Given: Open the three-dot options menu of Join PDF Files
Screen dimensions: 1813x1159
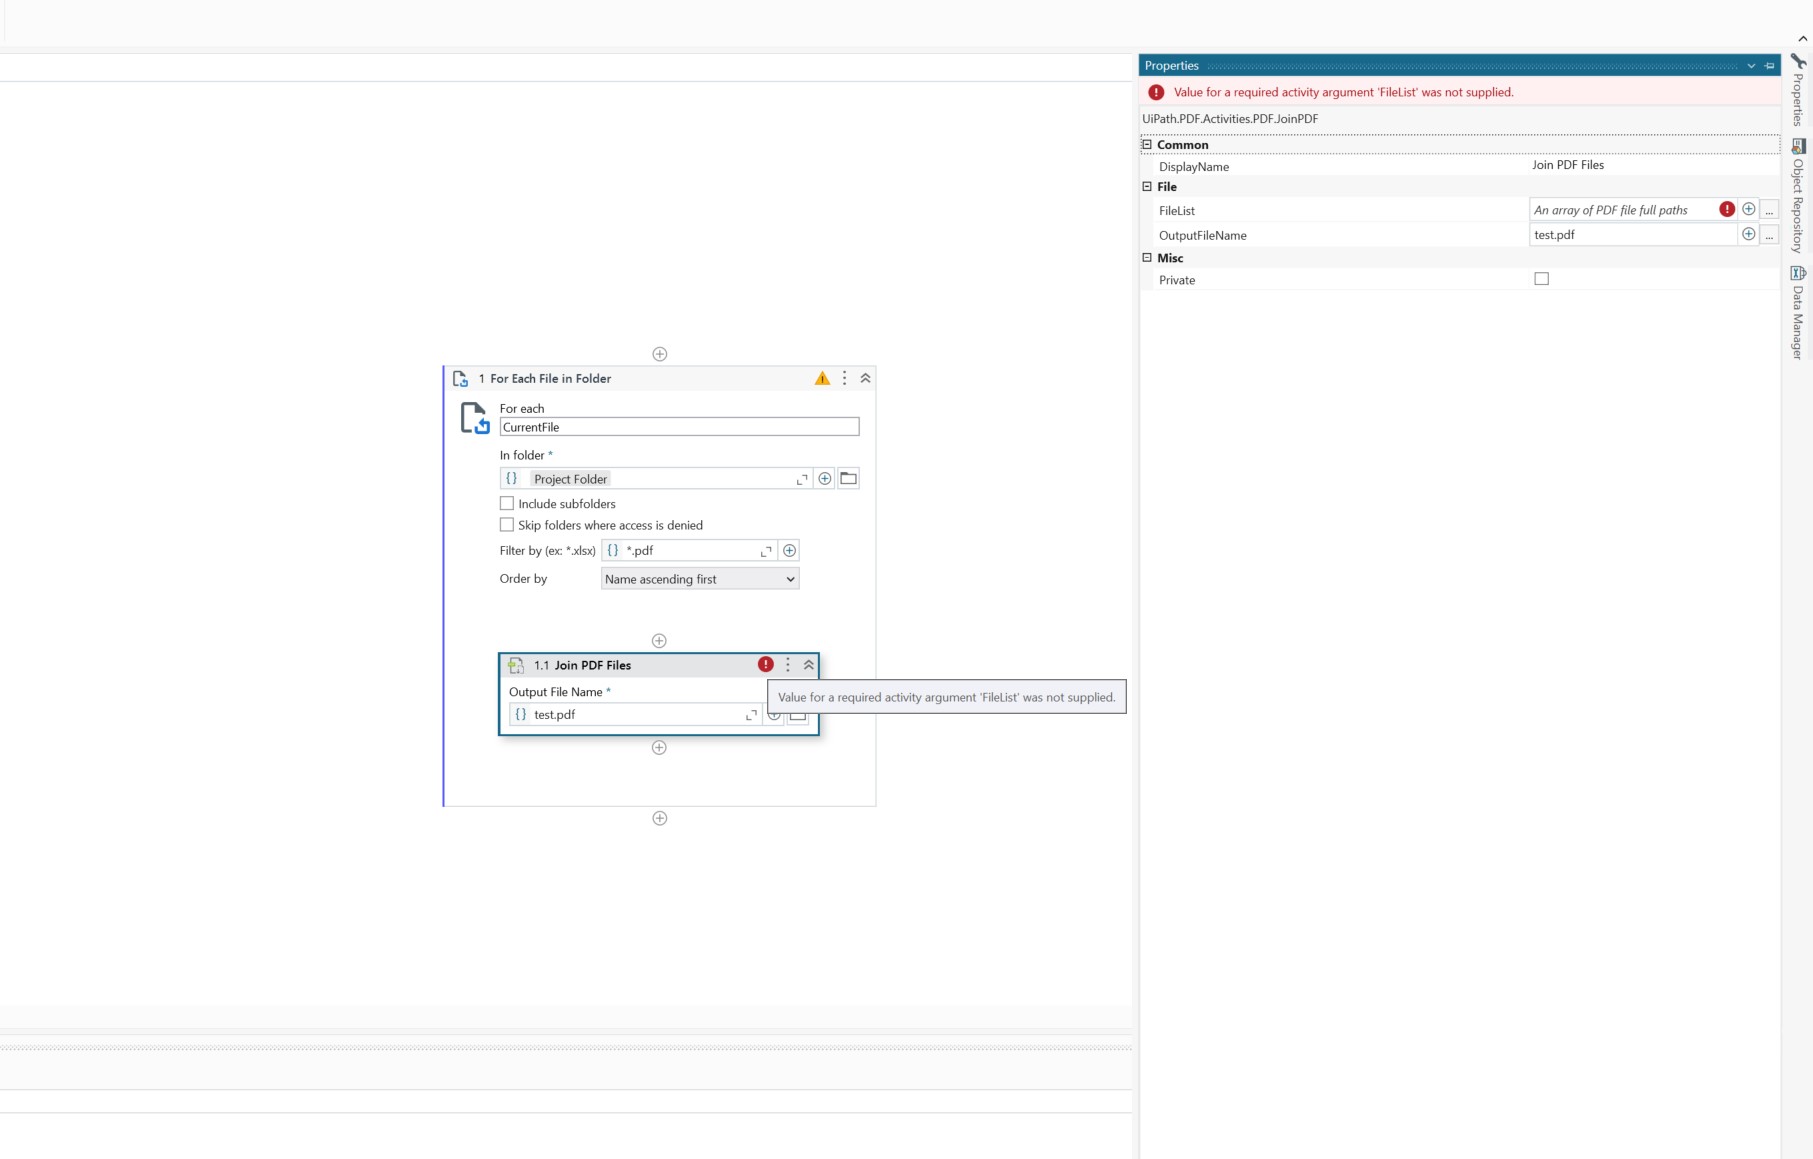Looking at the screenshot, I should coord(788,665).
